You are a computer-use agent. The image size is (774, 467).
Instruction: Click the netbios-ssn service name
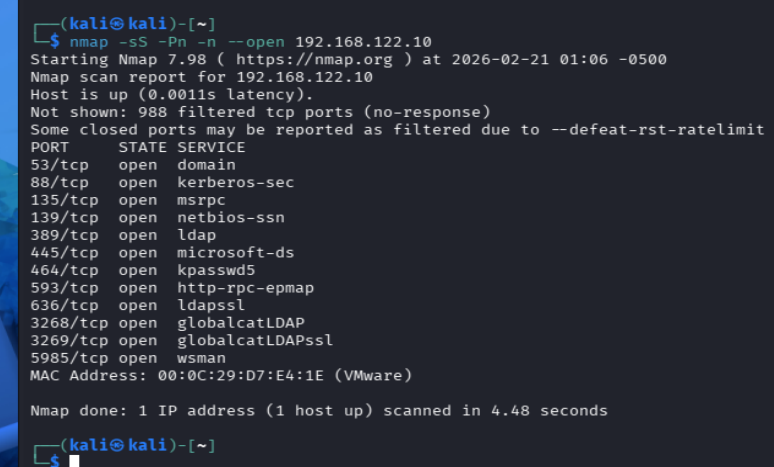231,217
